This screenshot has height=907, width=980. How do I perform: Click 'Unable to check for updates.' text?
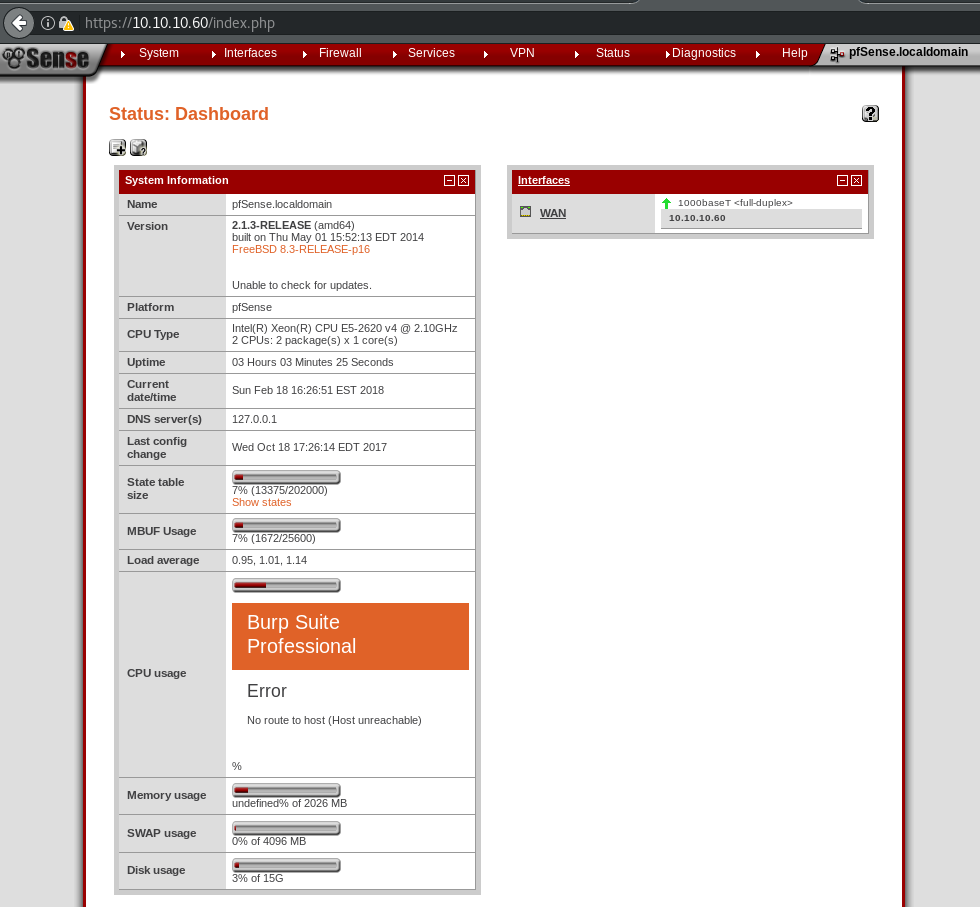coord(302,286)
